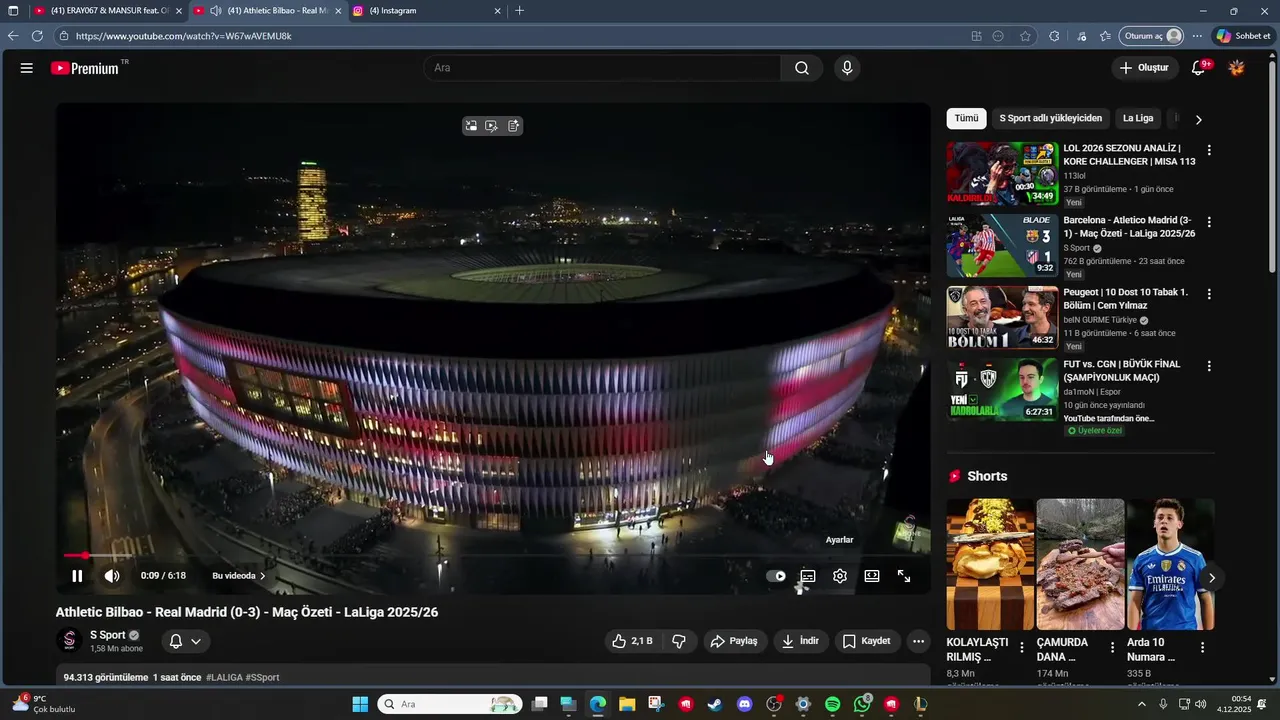Open options for Barcelona - Atletico Madrid video
Image resolution: width=1280 pixels, height=720 pixels.
[x=1209, y=222]
